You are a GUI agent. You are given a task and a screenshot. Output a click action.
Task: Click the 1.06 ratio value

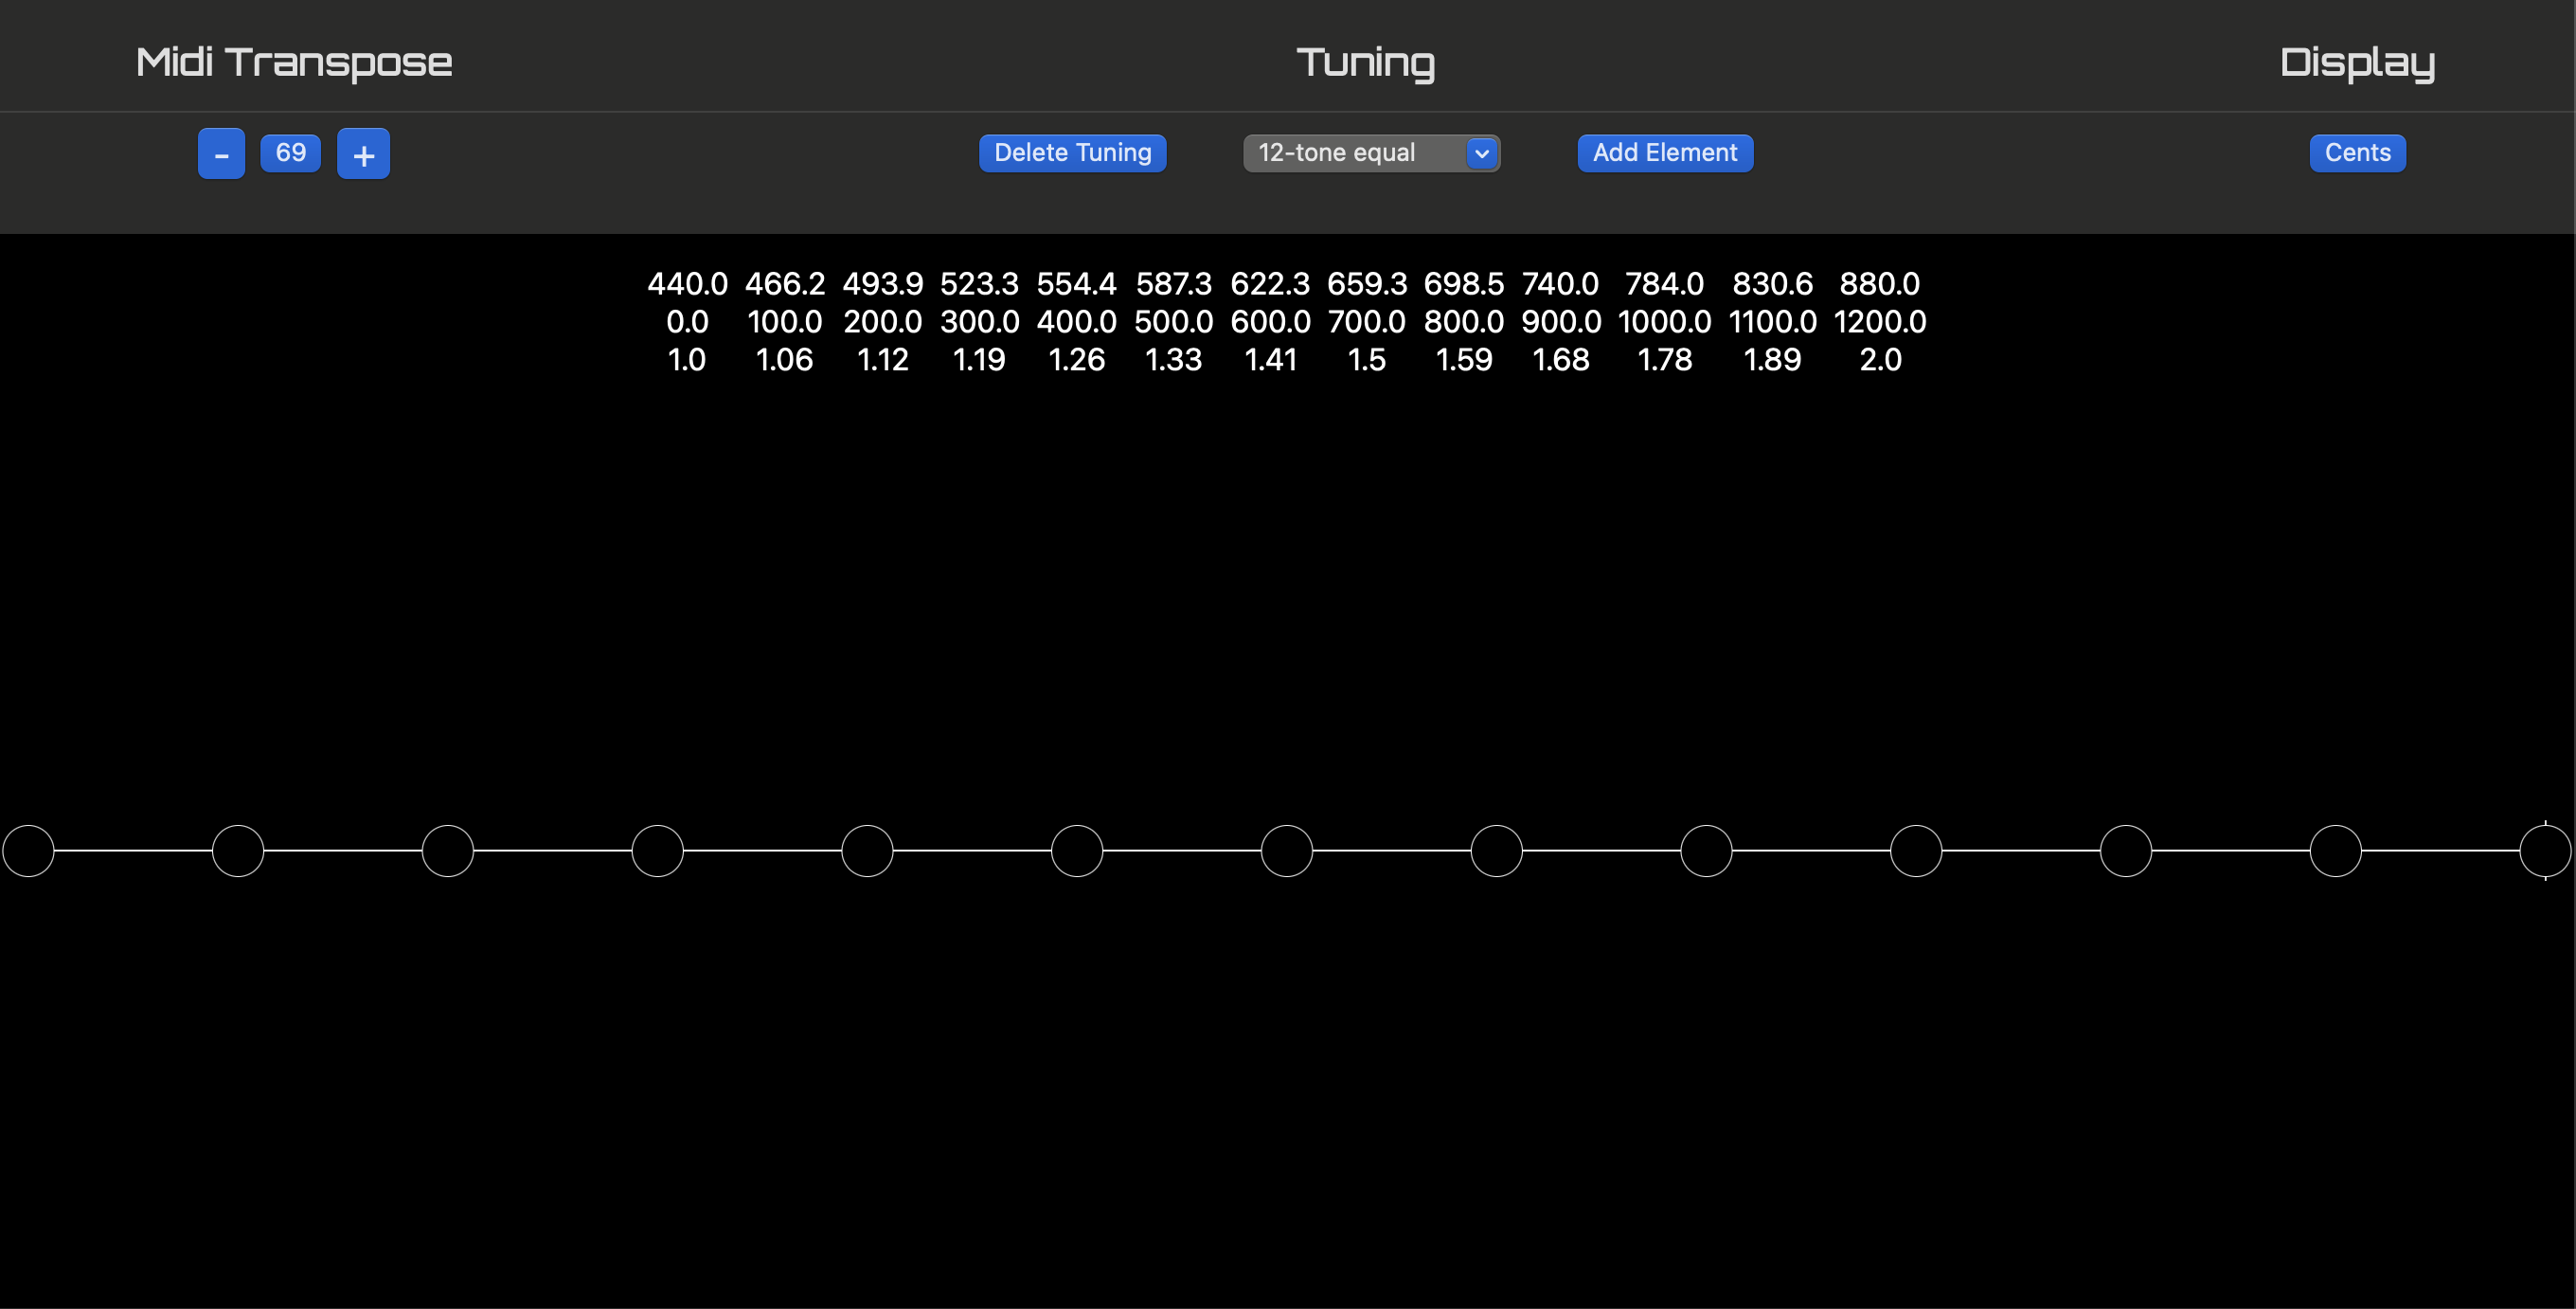[x=785, y=360]
